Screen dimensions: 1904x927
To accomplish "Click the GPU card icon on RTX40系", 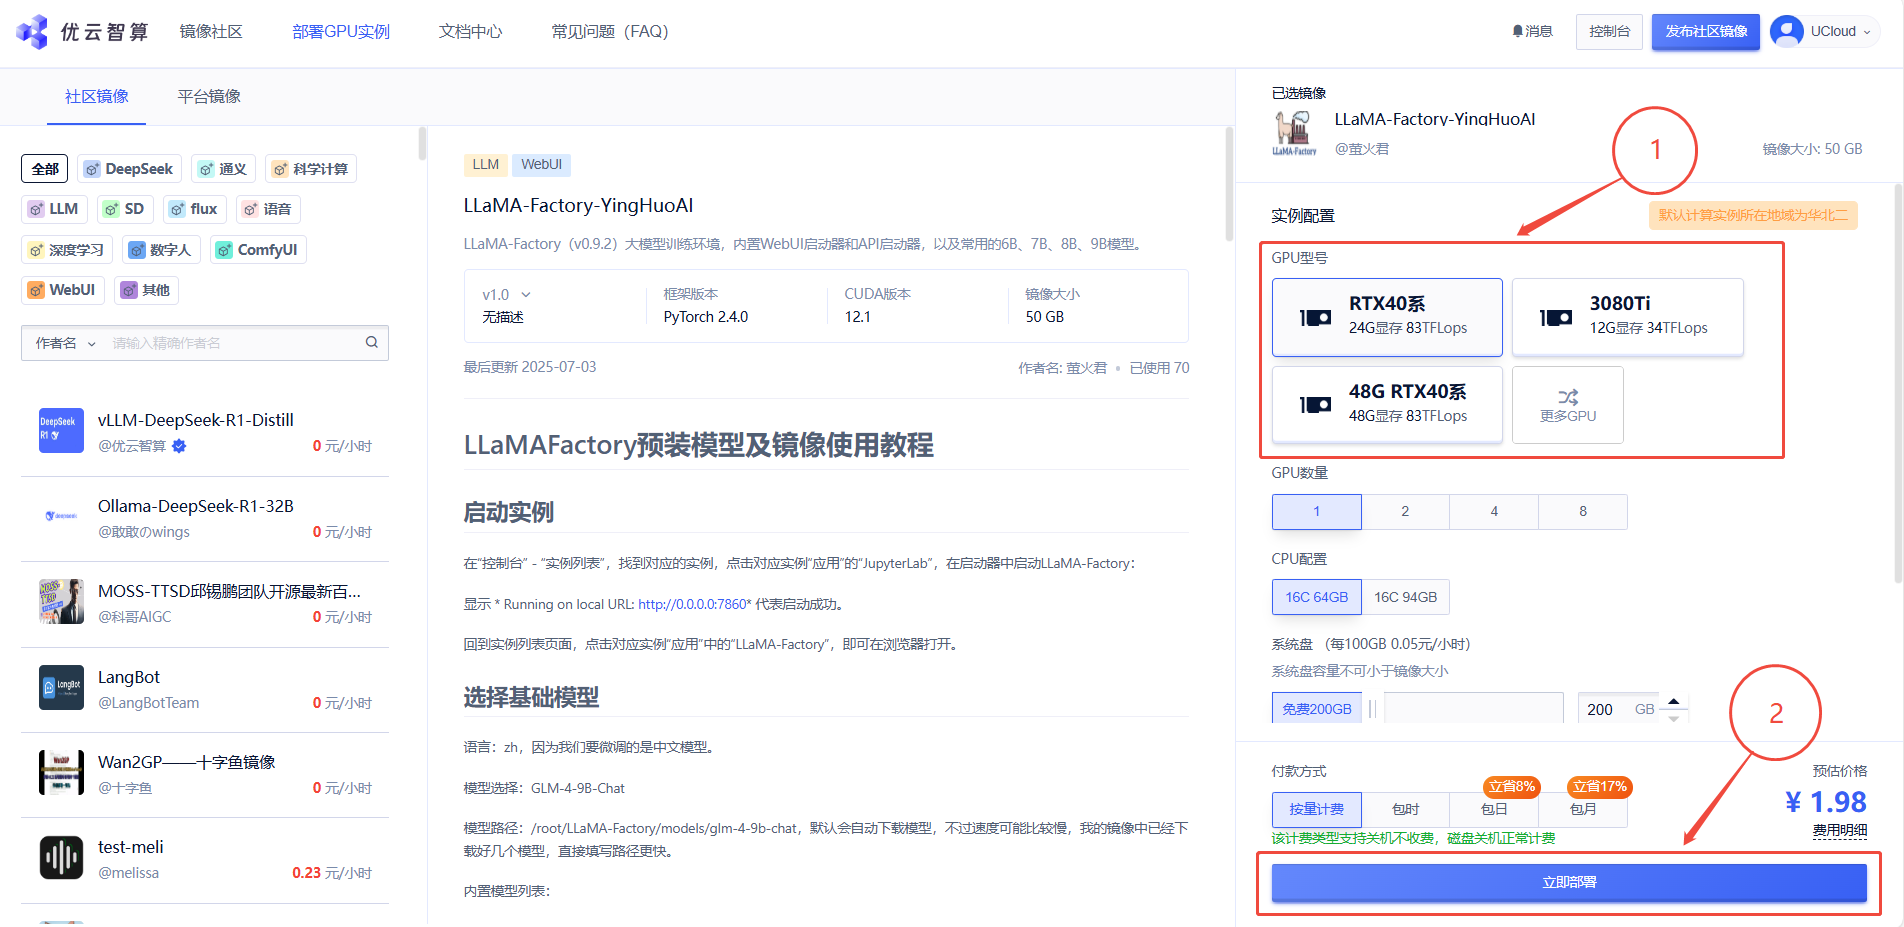I will [1315, 317].
